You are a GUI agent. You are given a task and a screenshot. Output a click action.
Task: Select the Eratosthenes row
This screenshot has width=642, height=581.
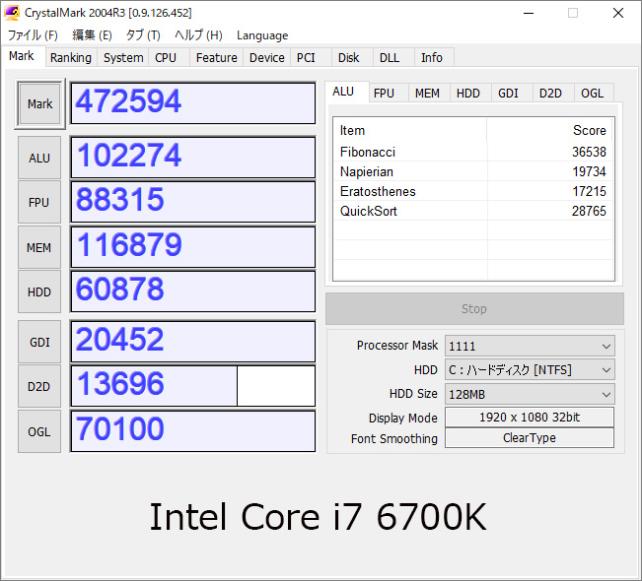pos(473,191)
